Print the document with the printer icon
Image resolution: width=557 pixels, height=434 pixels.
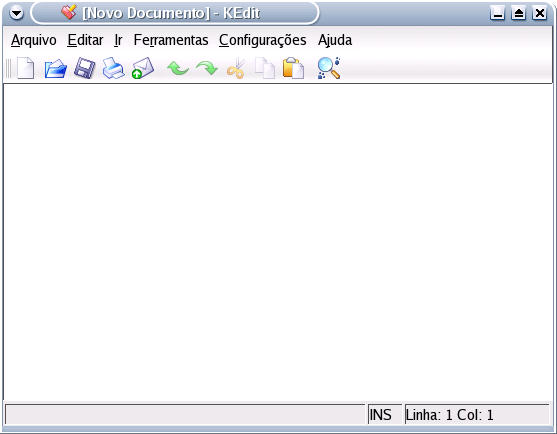coord(113,68)
